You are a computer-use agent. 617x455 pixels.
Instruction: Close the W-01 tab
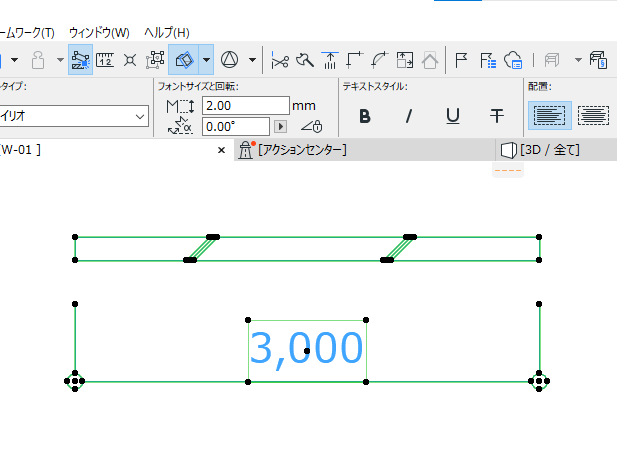pos(221,150)
